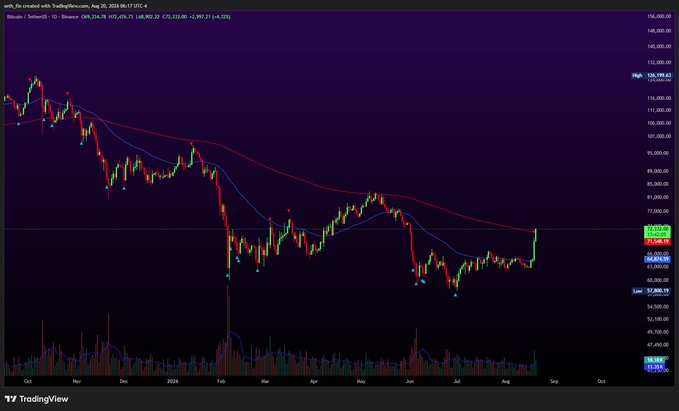Click the Dec label on the time axis
The width and height of the screenshot is (679, 411).
tap(124, 382)
